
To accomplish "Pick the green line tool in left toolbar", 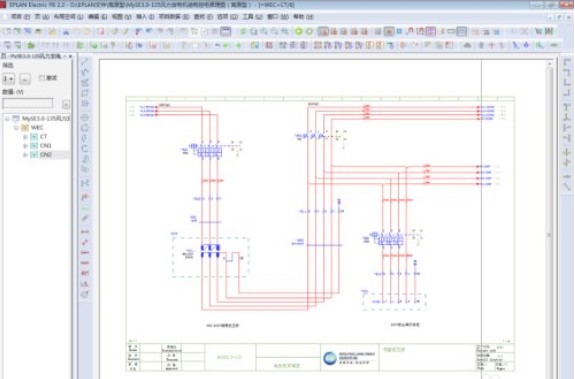I will point(85,208).
